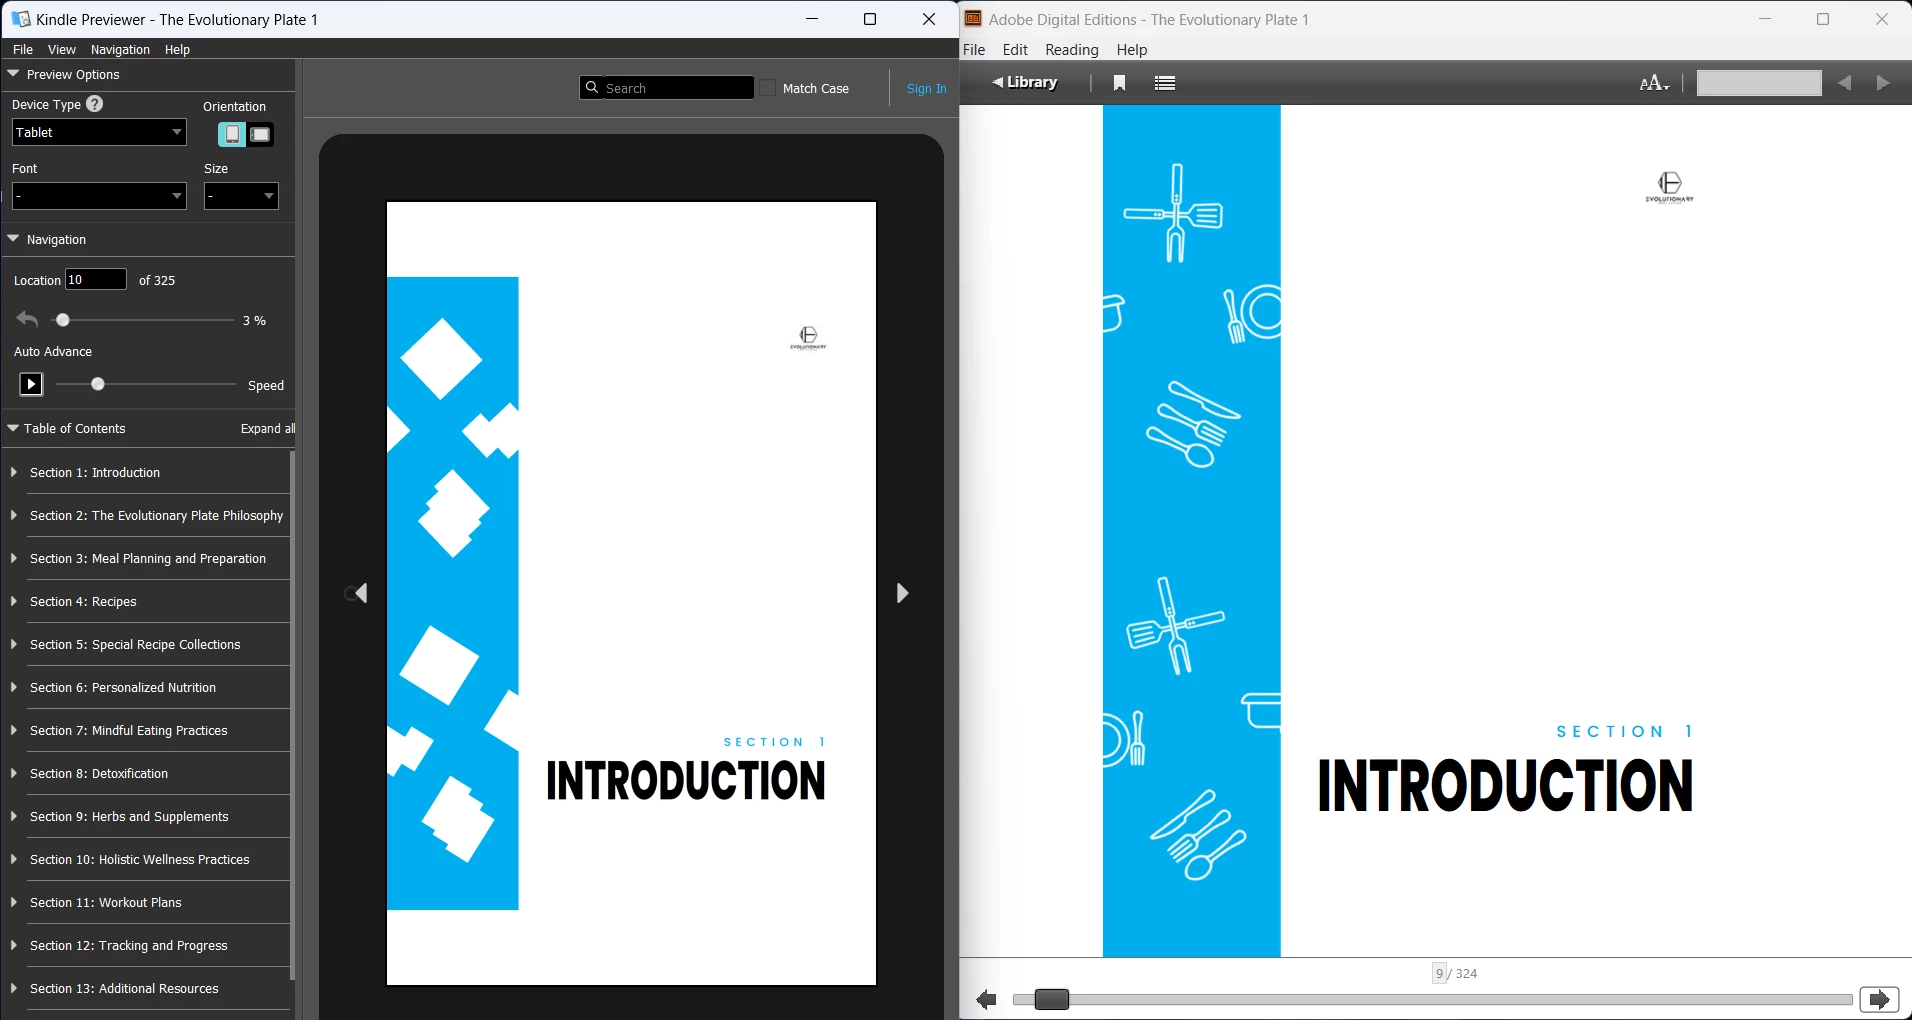Expand Section 4: Recipes arrow
1912x1020 pixels.
(14, 601)
